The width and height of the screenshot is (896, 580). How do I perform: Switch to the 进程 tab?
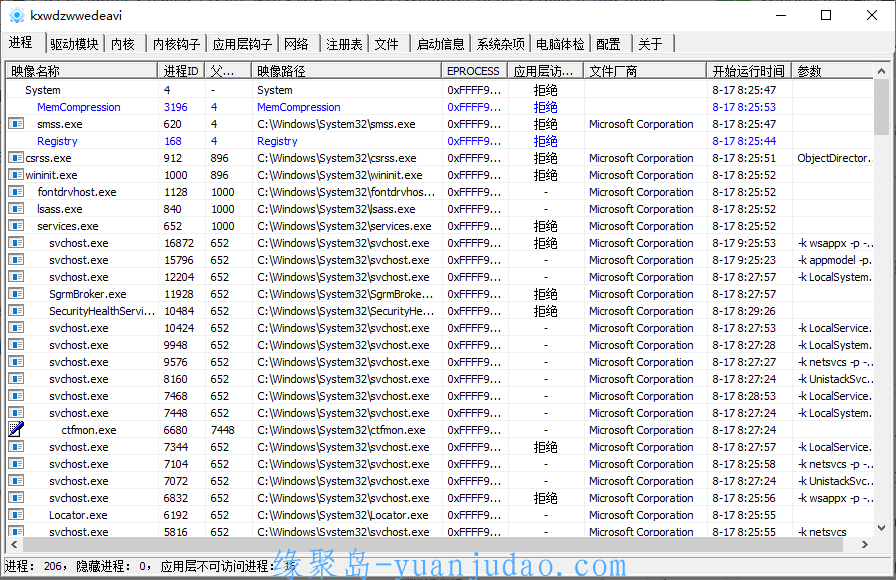(x=22, y=42)
